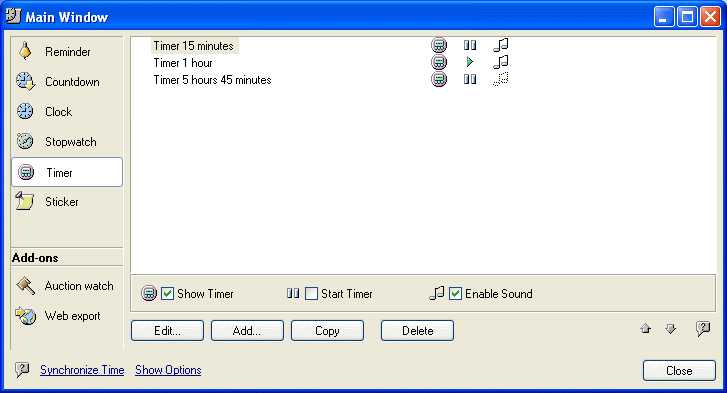Go to the Stopwatch section
Screen dimensions: 727x393
[67, 142]
